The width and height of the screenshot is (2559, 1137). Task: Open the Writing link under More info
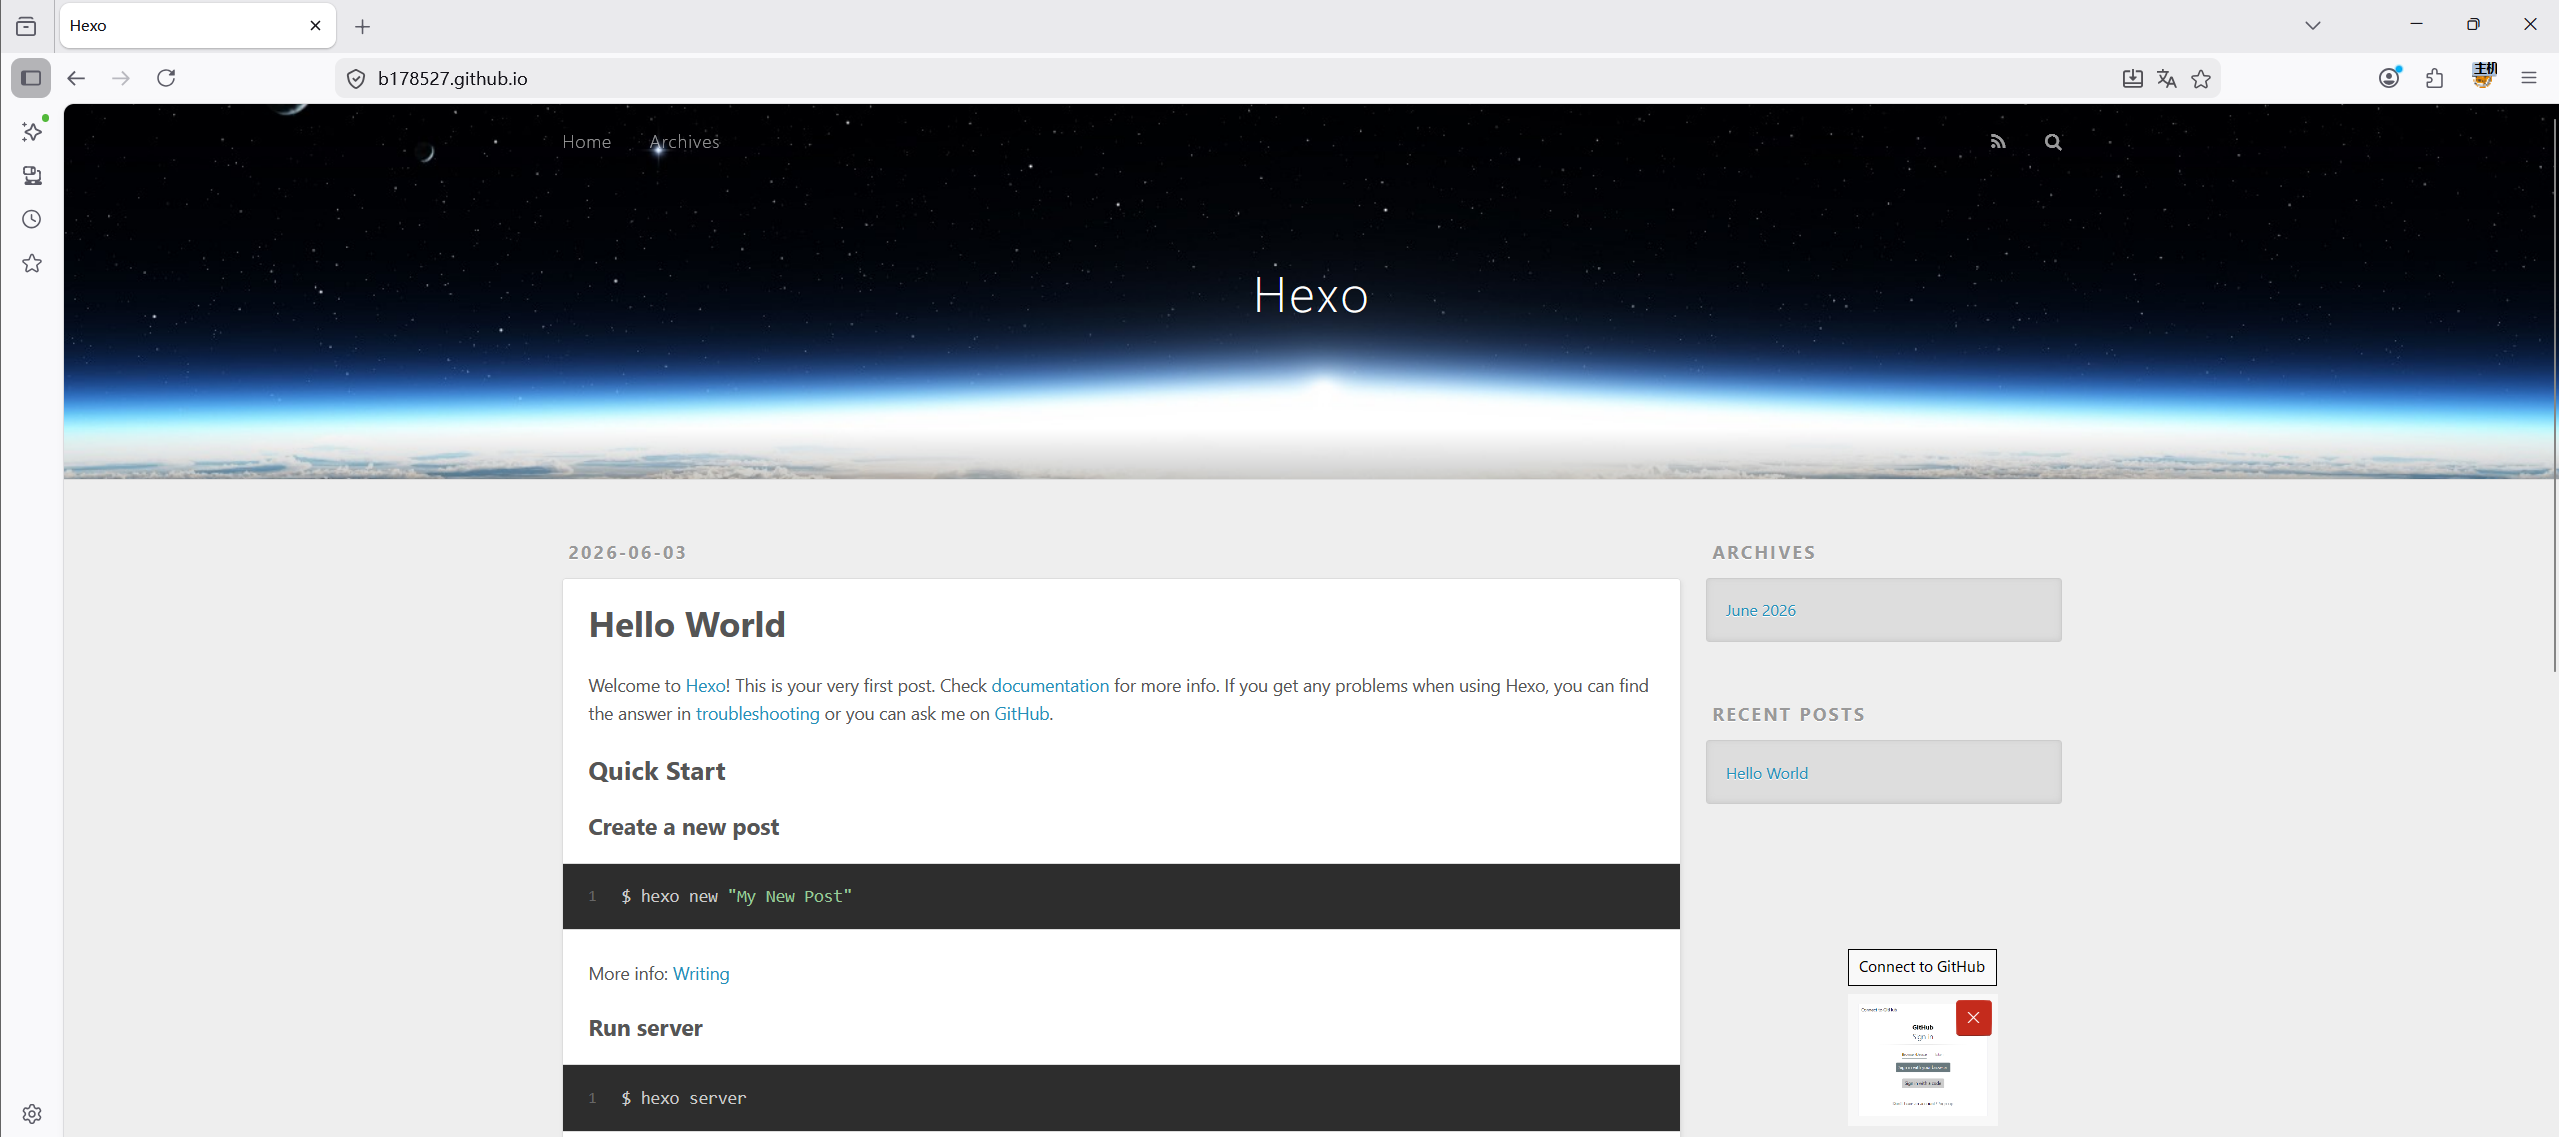(701, 974)
